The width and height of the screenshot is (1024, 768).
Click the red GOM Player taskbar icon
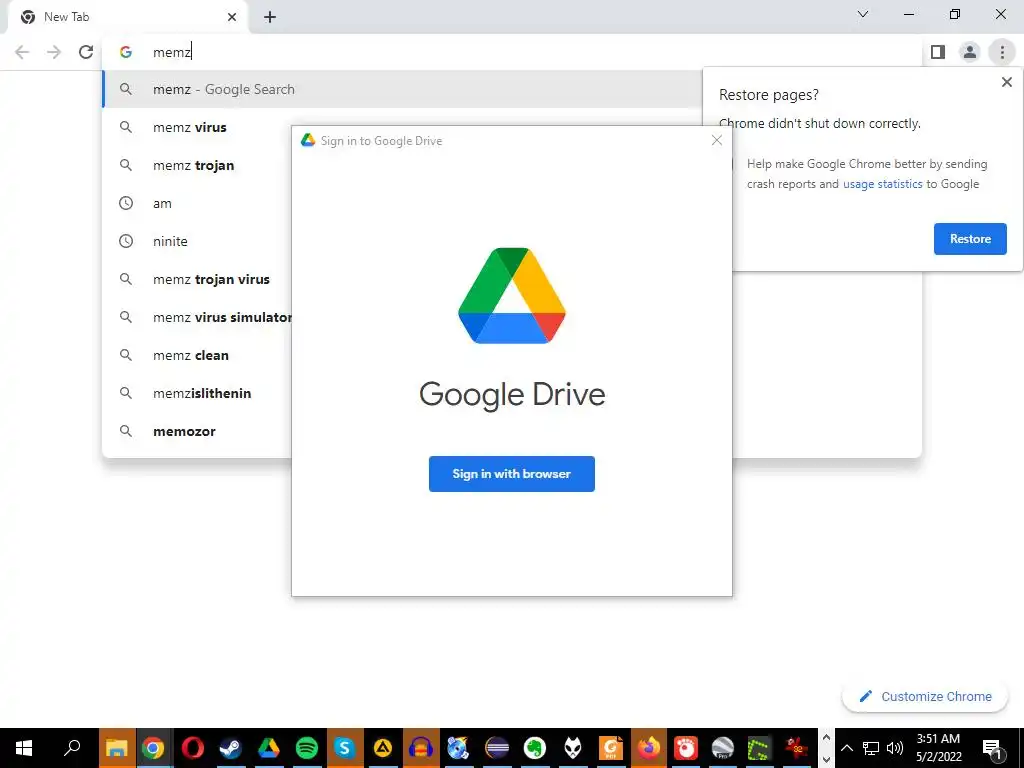tap(686, 748)
